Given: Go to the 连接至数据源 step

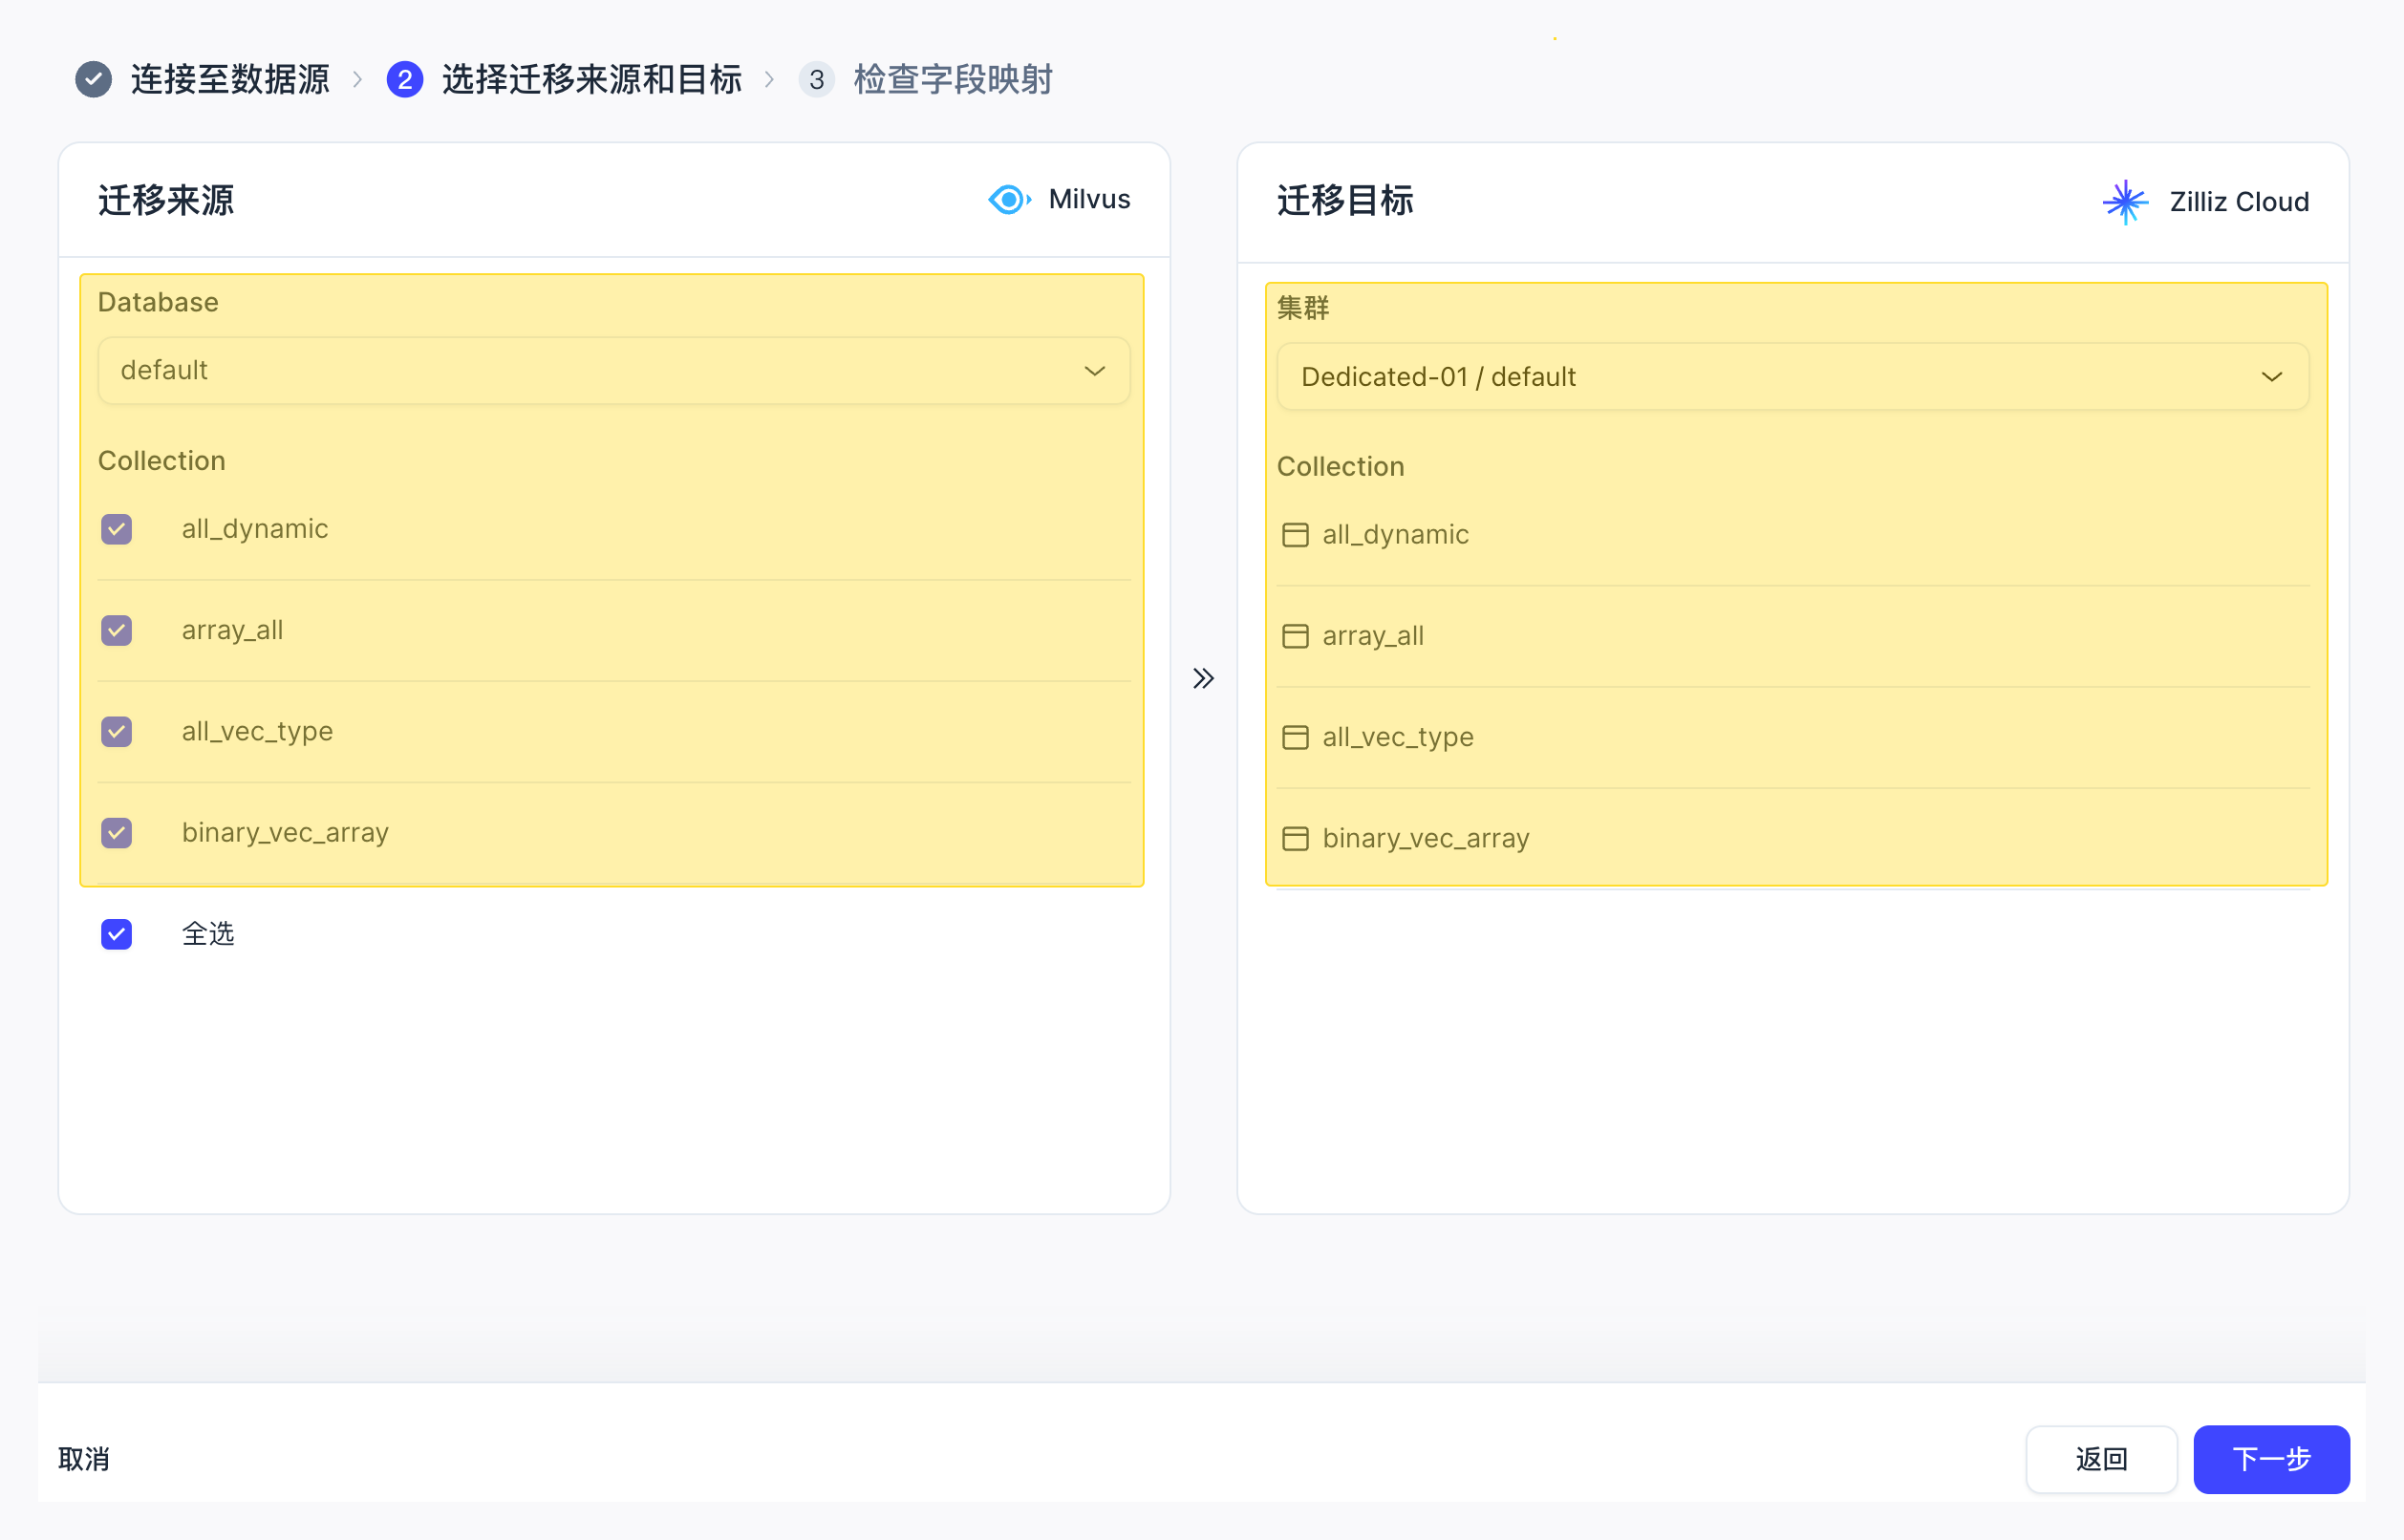Looking at the screenshot, I should [230, 79].
